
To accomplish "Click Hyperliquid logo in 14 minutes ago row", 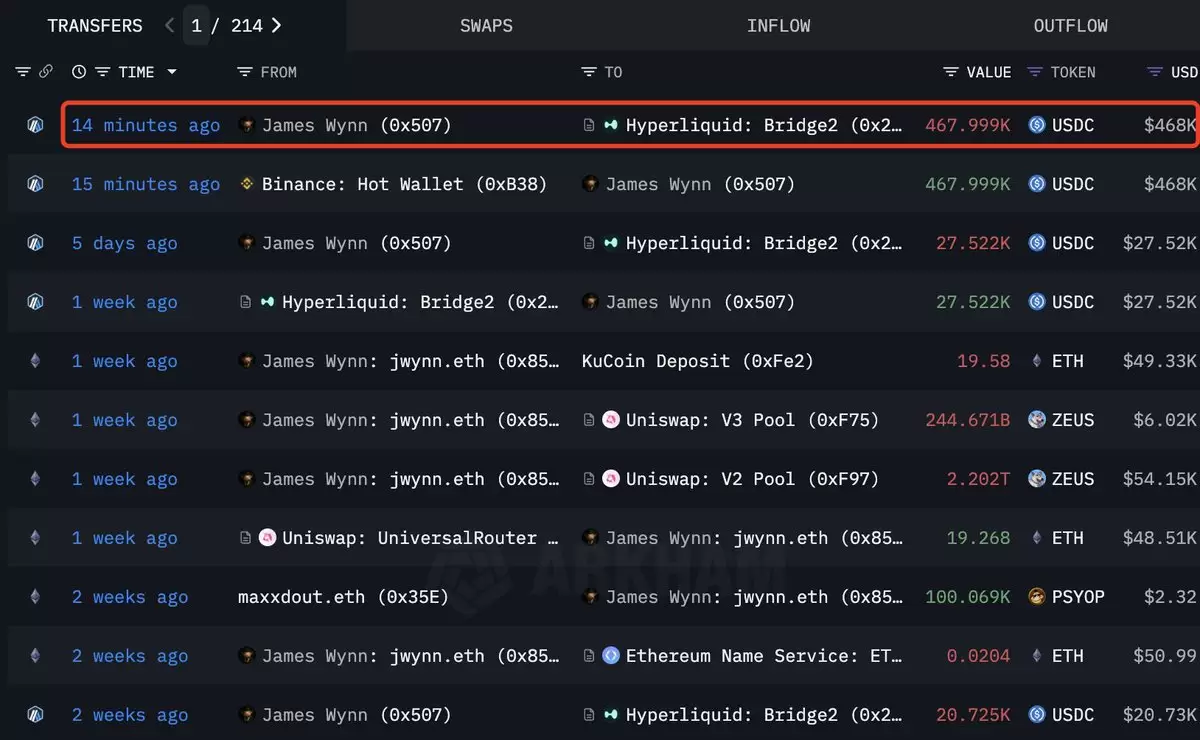I will pyautogui.click(x=611, y=125).
